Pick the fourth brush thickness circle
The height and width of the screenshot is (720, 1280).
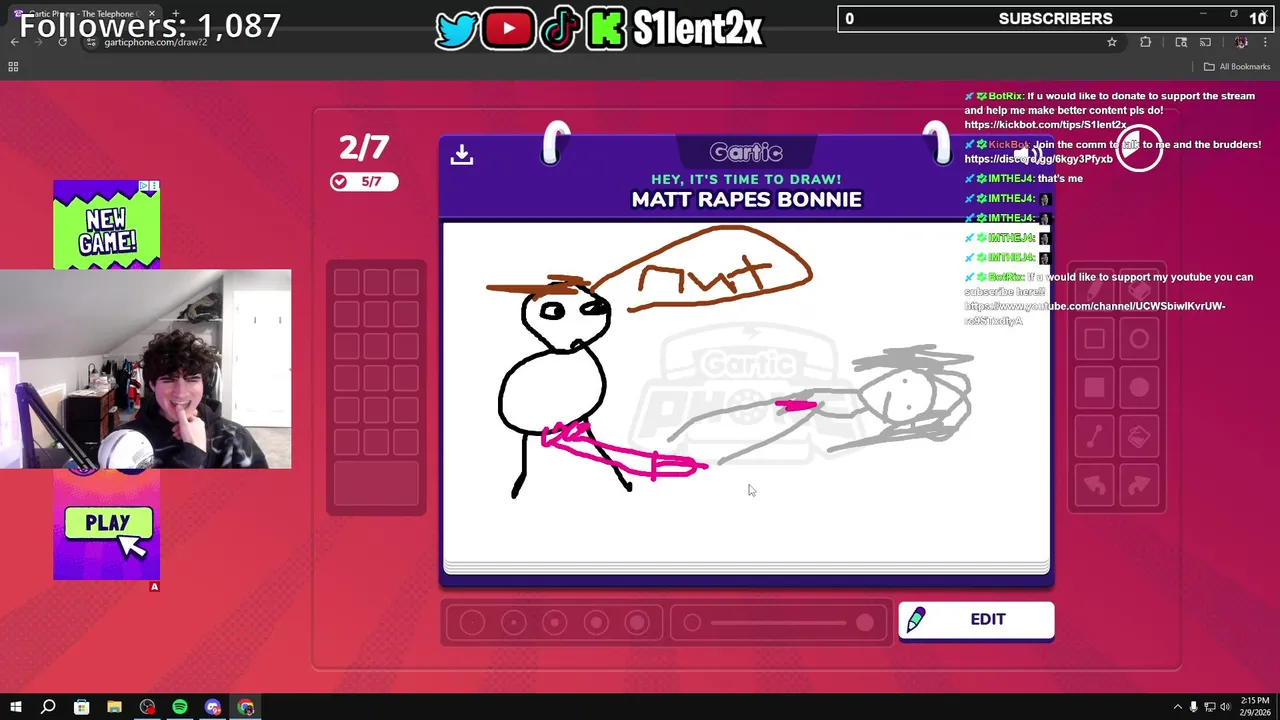pyautogui.click(x=595, y=623)
